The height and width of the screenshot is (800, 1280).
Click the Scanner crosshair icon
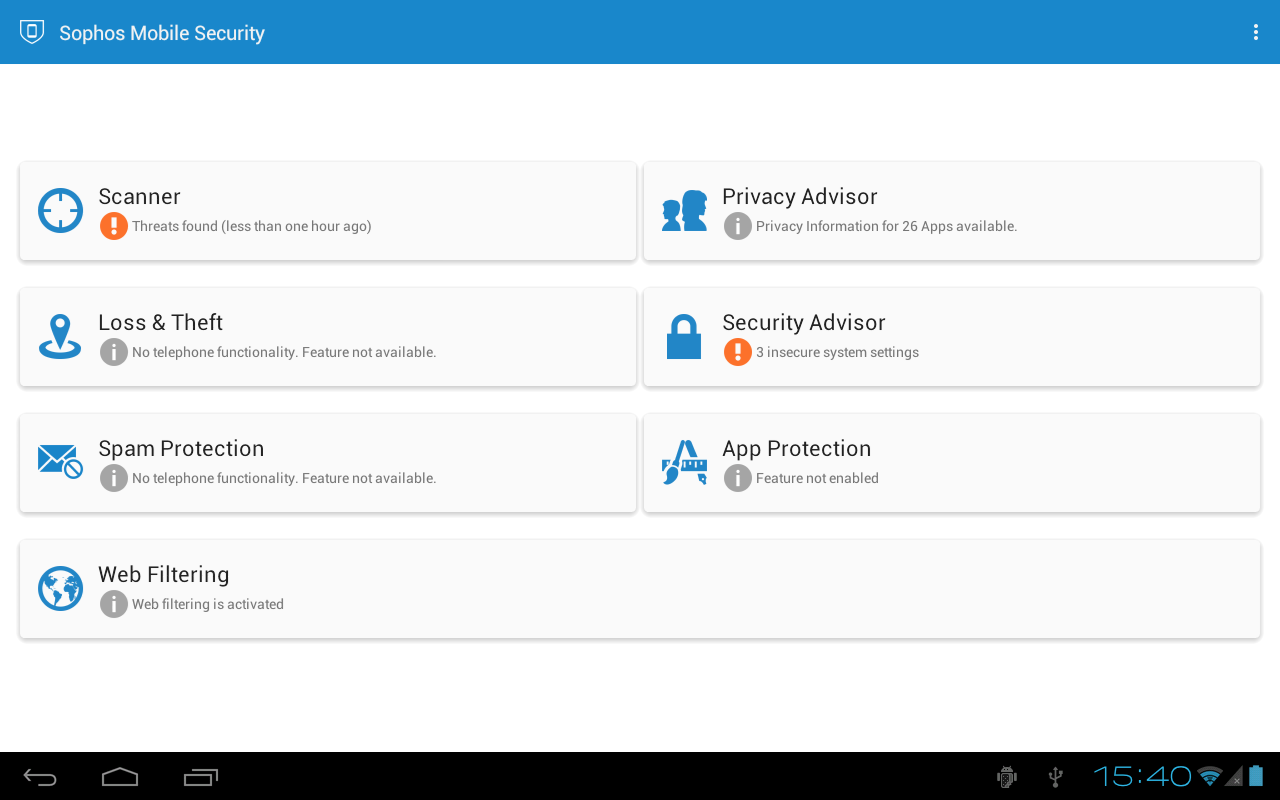(x=60, y=211)
